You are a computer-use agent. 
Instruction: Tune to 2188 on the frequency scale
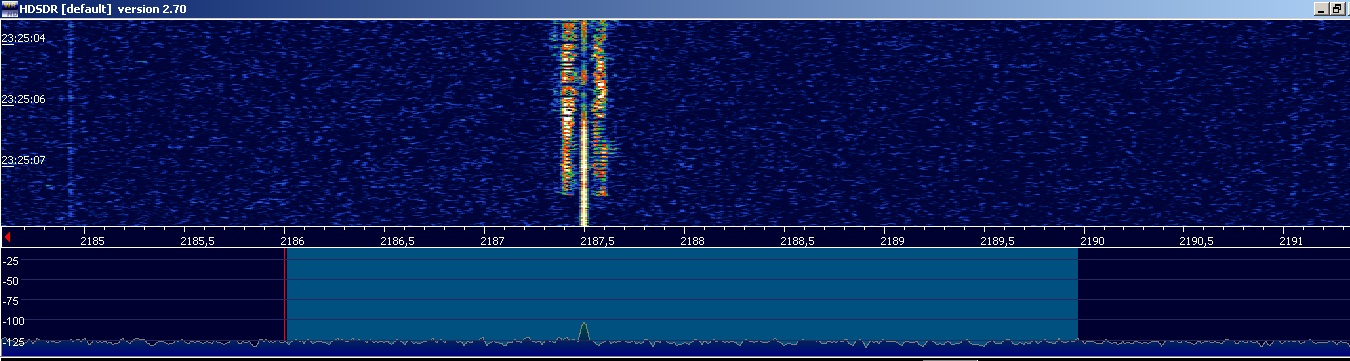point(692,241)
